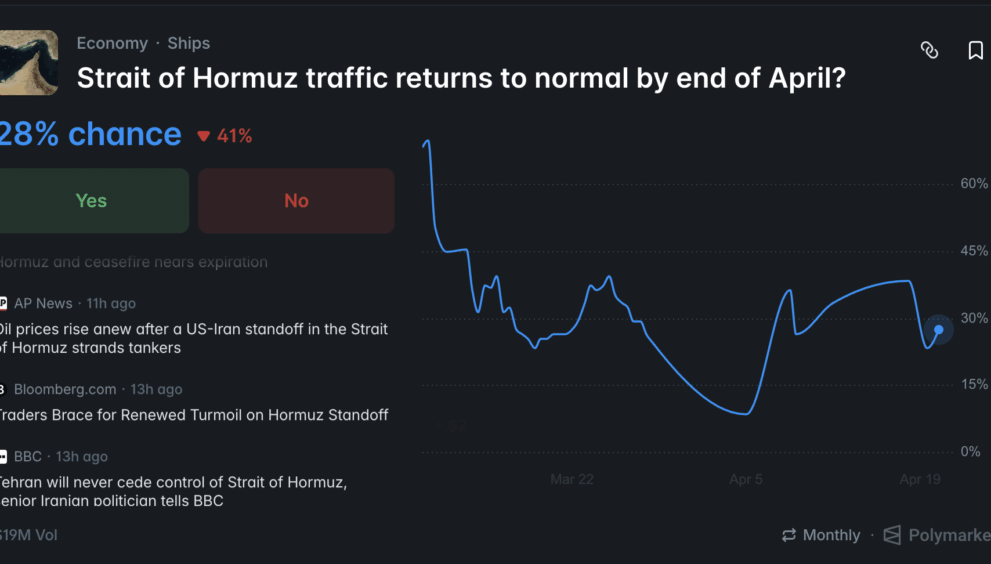Click the 28% chance figure

(x=90, y=135)
